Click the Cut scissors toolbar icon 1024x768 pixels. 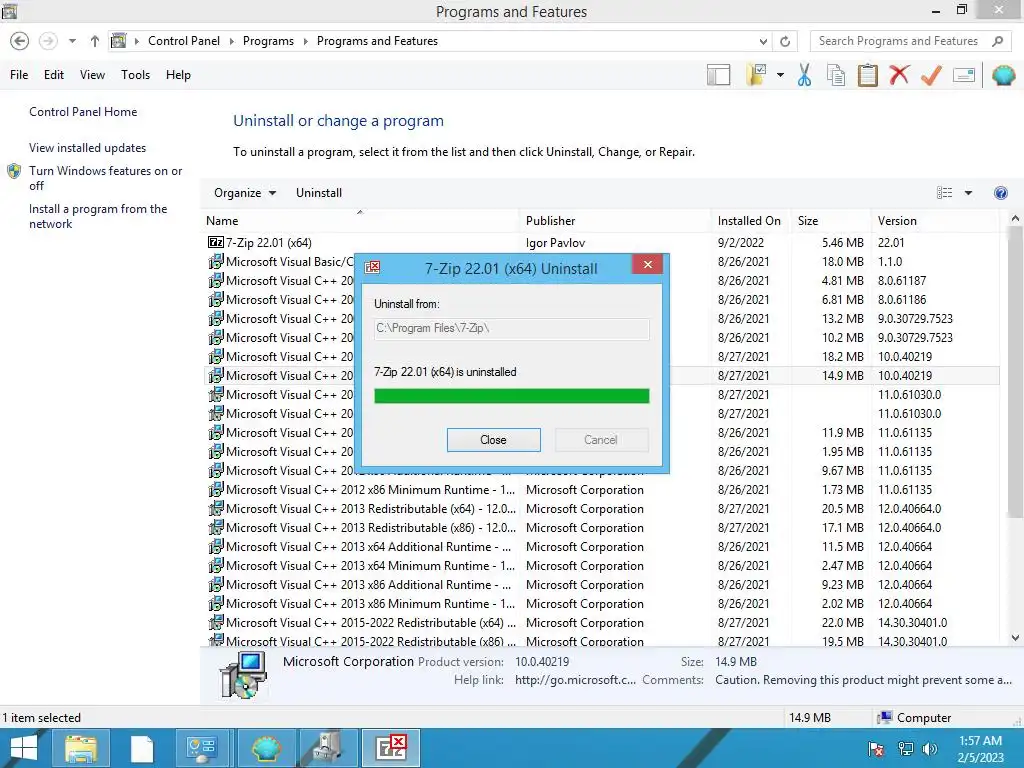click(x=804, y=75)
